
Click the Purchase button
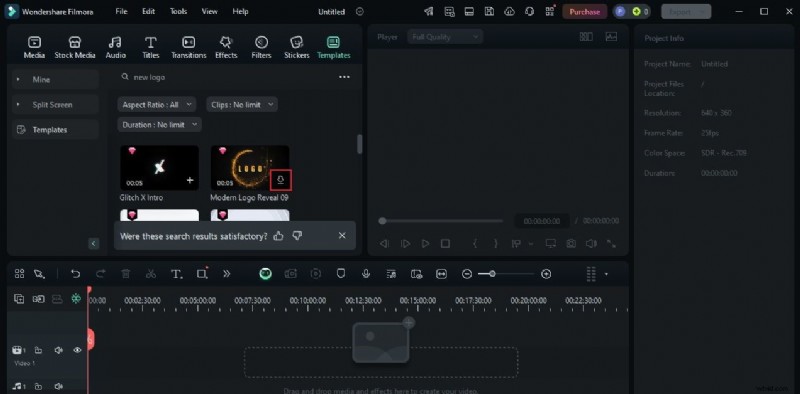click(585, 12)
